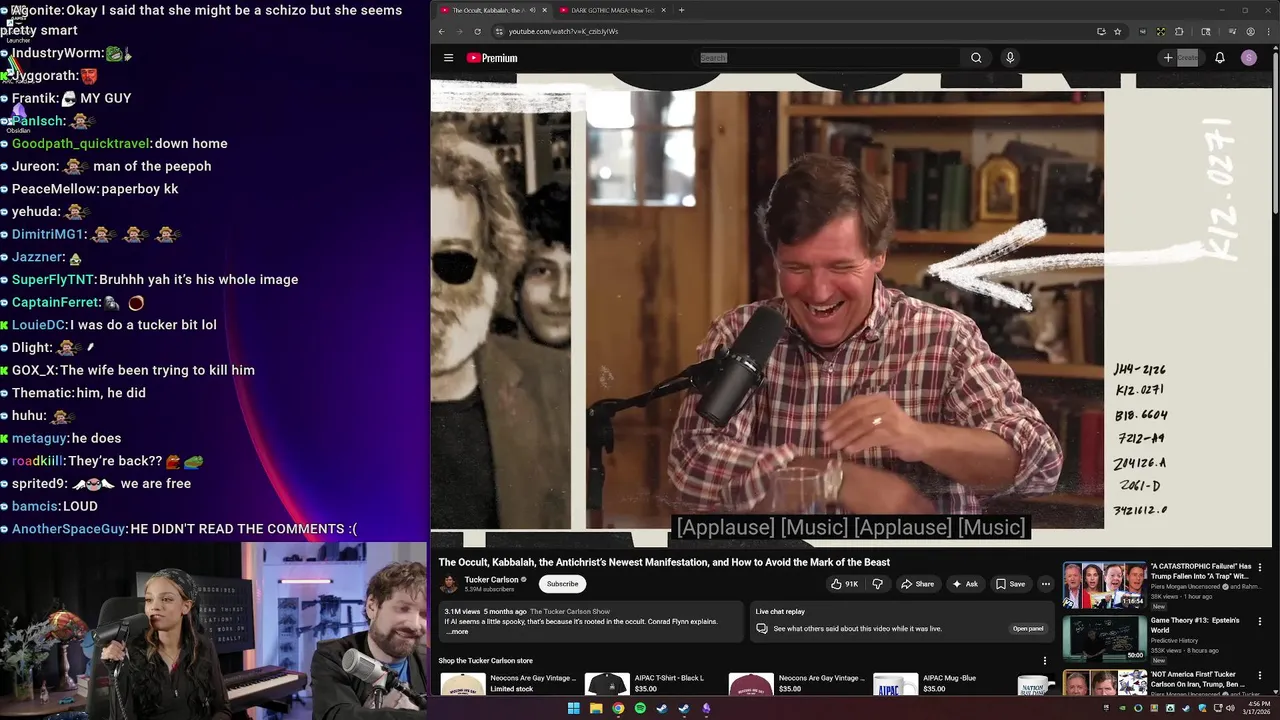1280x720 pixels.
Task: Switch to the DARK GOTHIC MAGA tab
Action: click(x=610, y=10)
